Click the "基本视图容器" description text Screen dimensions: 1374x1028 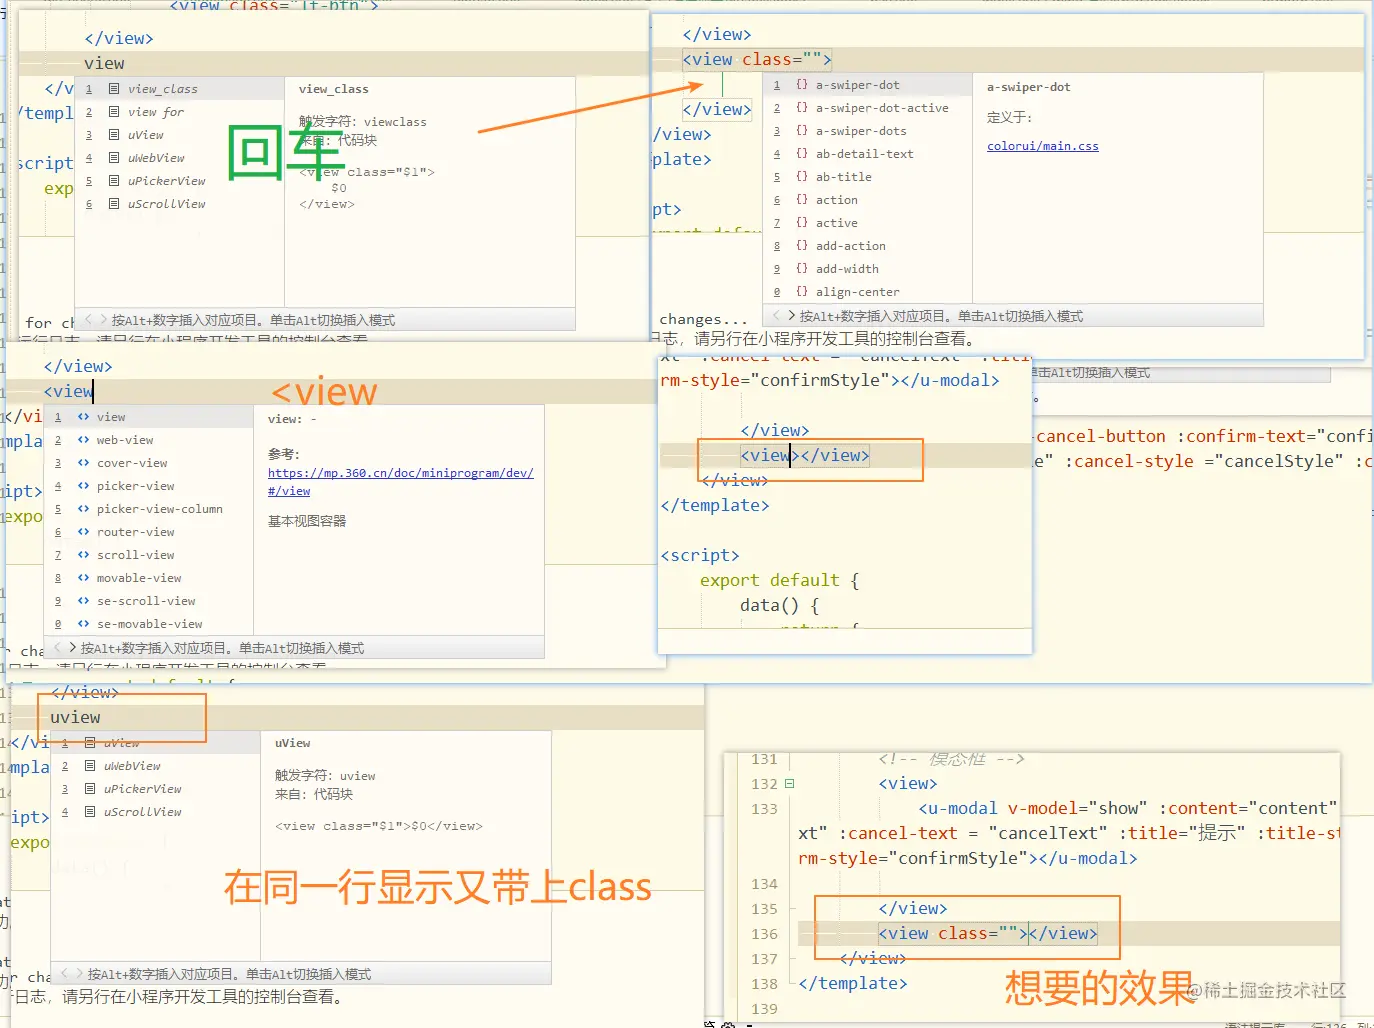307,521
